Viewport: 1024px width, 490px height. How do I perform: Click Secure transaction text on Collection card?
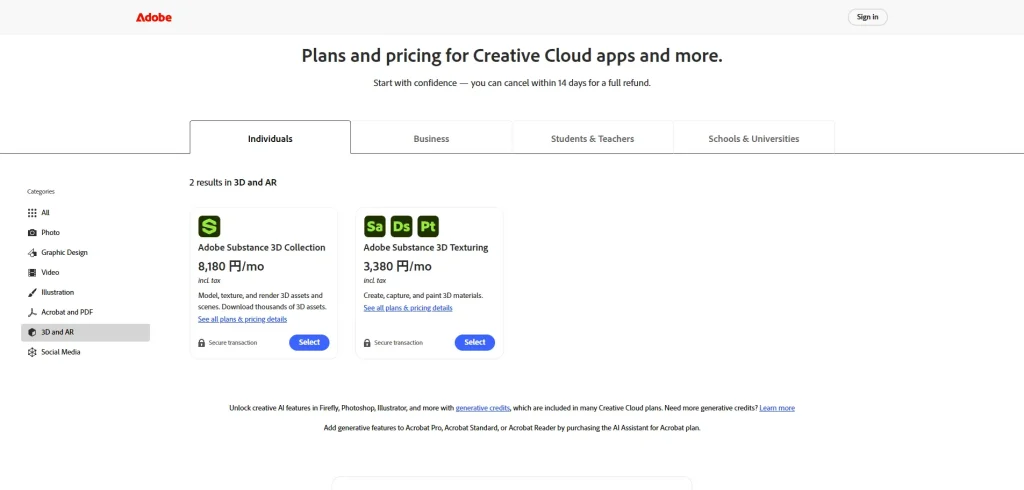point(233,343)
